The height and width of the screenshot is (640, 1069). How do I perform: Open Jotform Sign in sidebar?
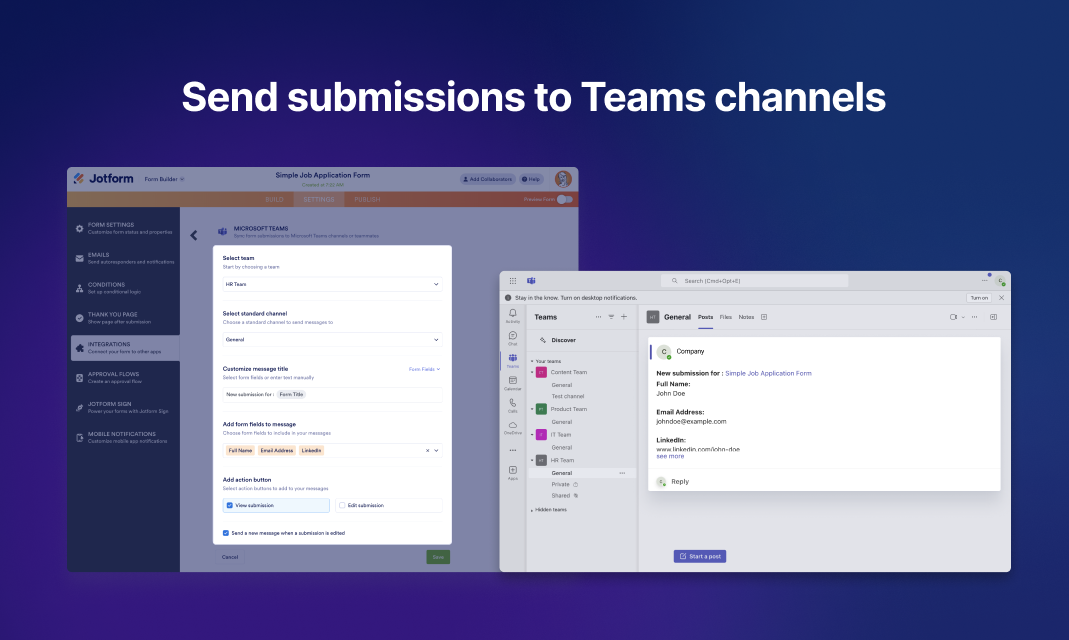124,408
